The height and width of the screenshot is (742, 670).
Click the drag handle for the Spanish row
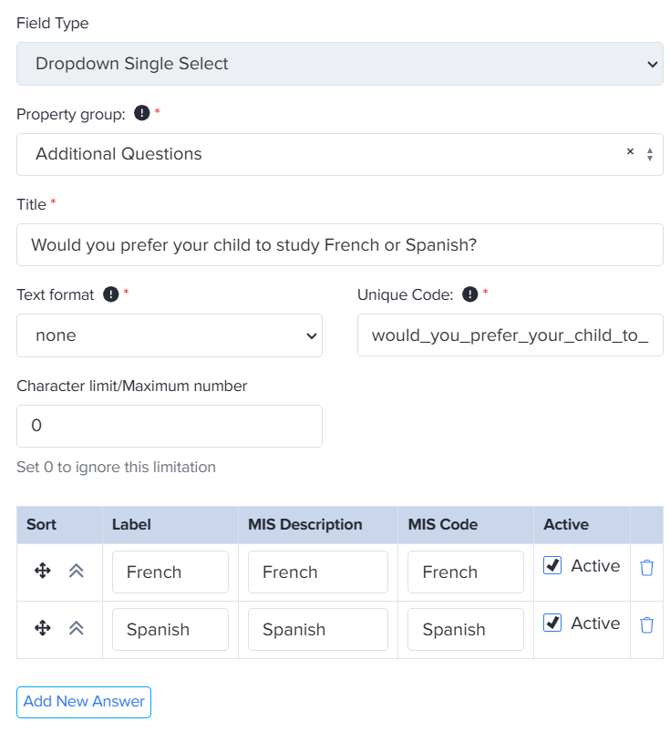tap(42, 628)
